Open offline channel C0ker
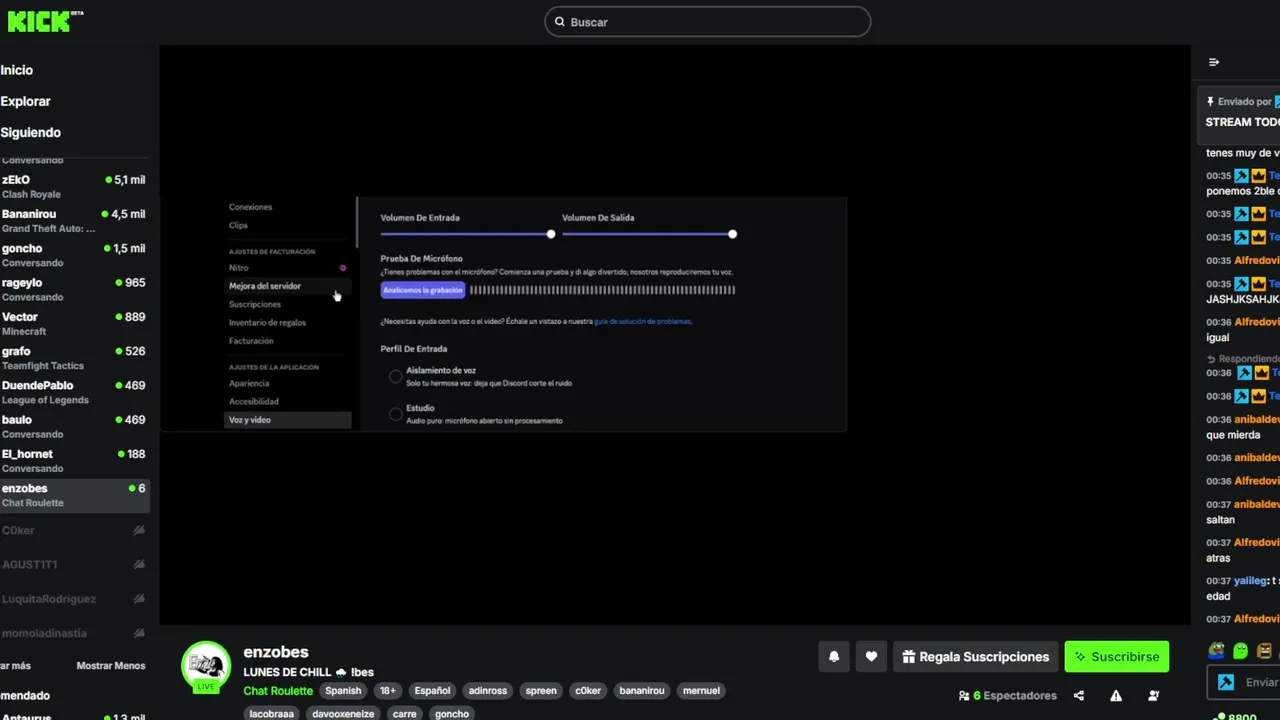Image resolution: width=1280 pixels, height=720 pixels. coord(19,530)
